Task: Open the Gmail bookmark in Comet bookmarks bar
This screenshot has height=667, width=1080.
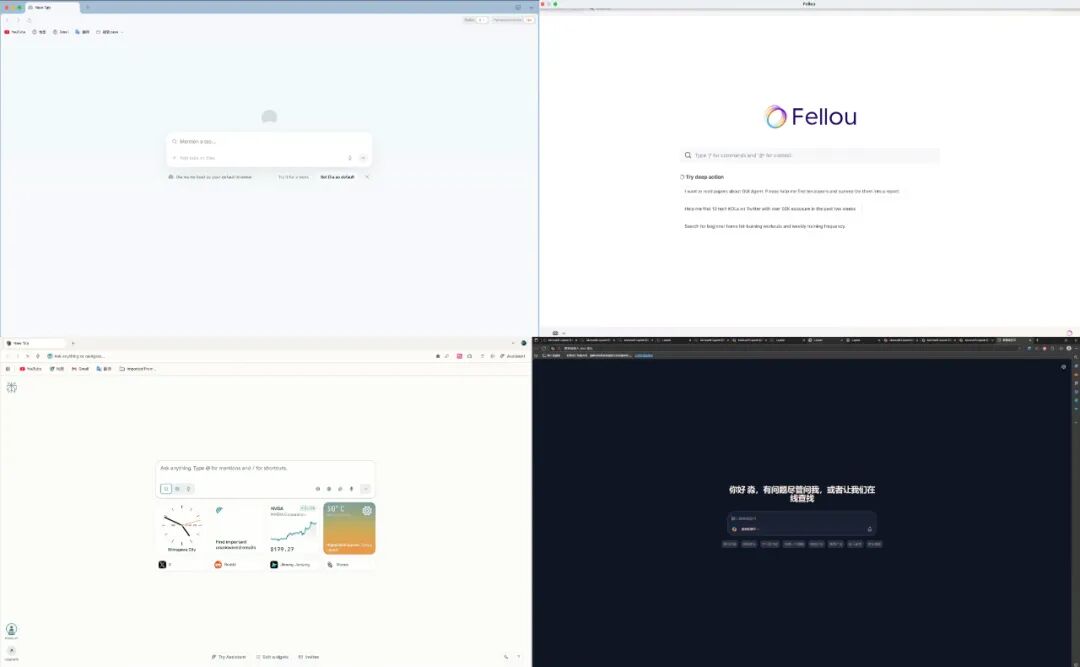Action: [81, 369]
